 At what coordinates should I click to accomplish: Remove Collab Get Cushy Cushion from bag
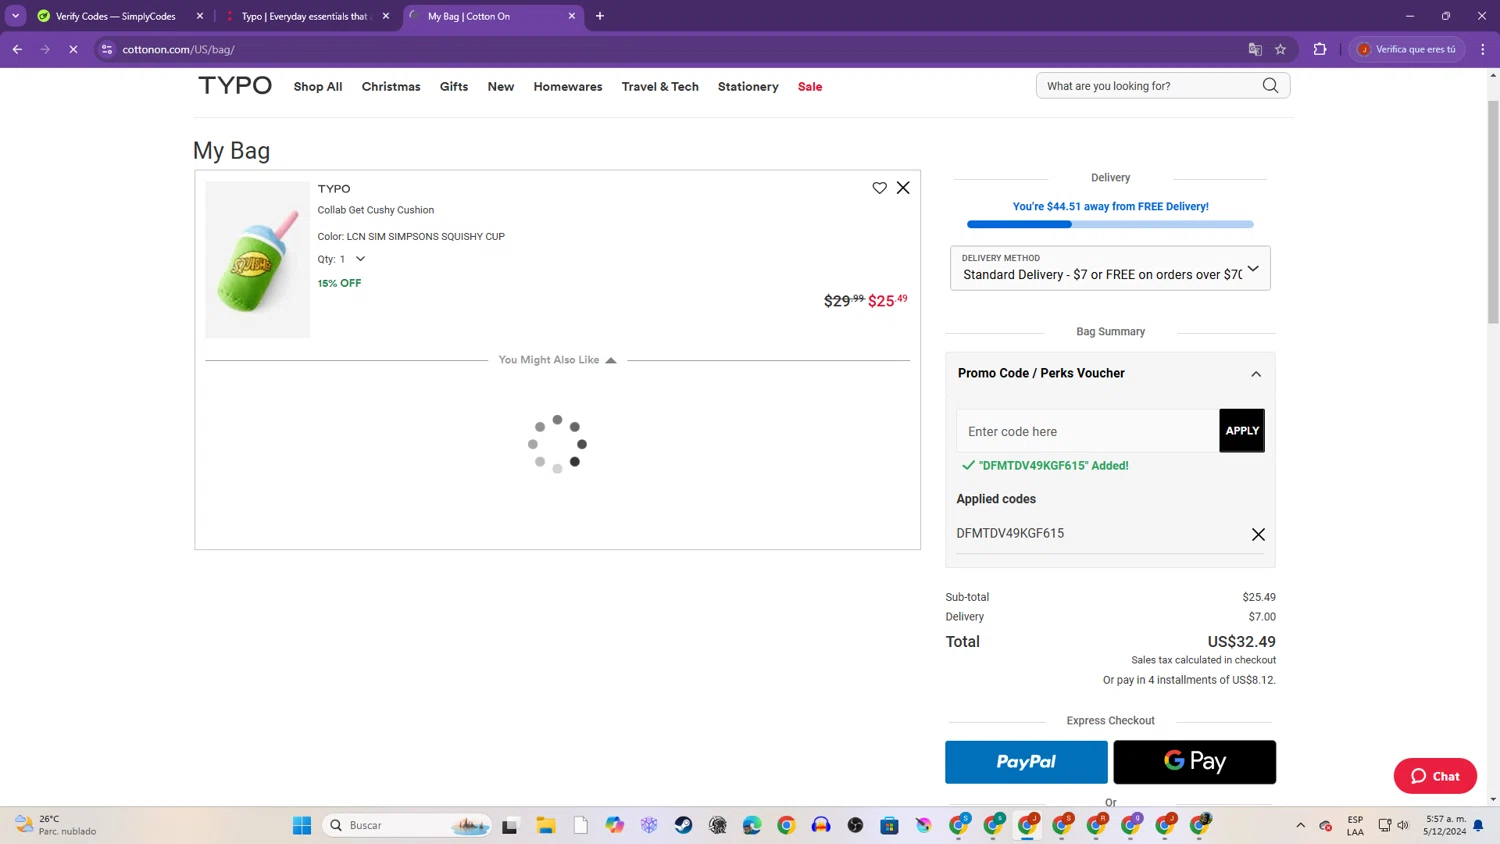[903, 188]
